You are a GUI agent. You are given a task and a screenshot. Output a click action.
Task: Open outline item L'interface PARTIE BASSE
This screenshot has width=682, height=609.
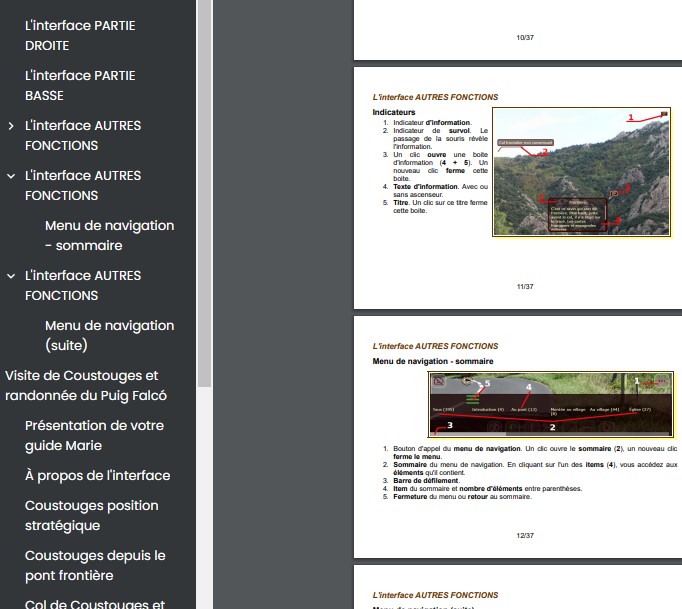[x=80, y=86]
